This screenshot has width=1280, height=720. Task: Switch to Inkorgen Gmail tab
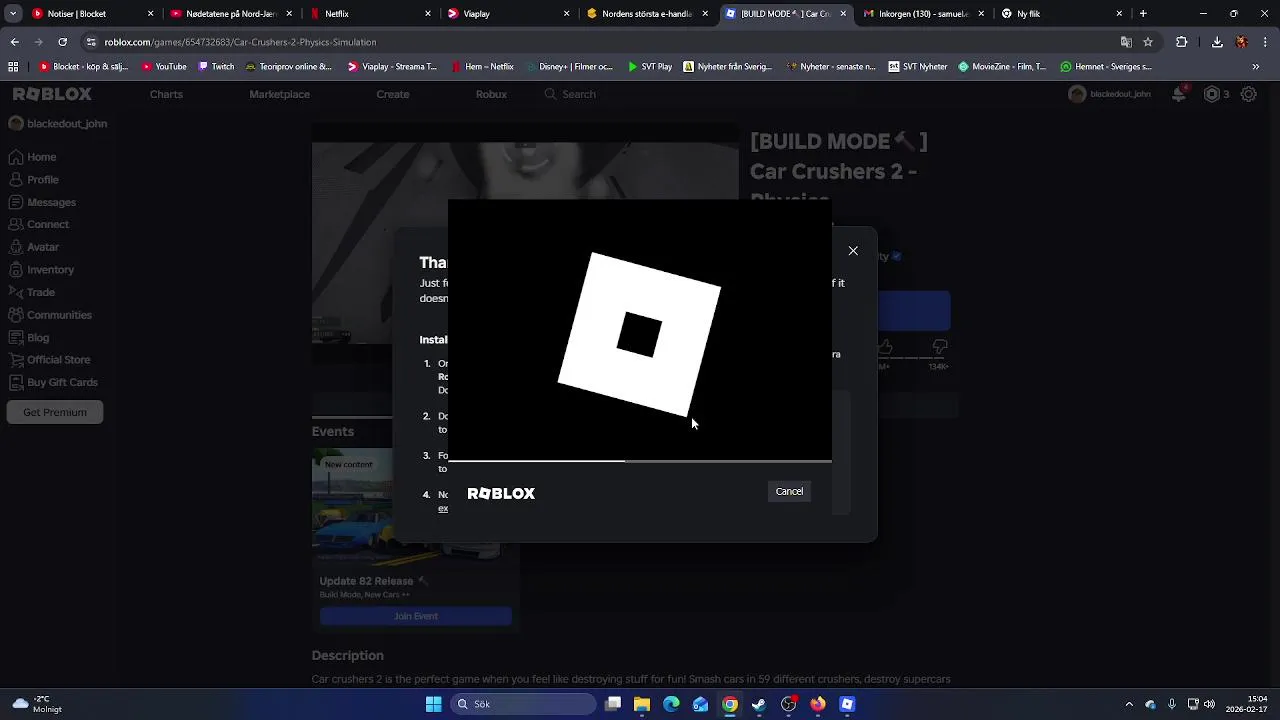(923, 14)
